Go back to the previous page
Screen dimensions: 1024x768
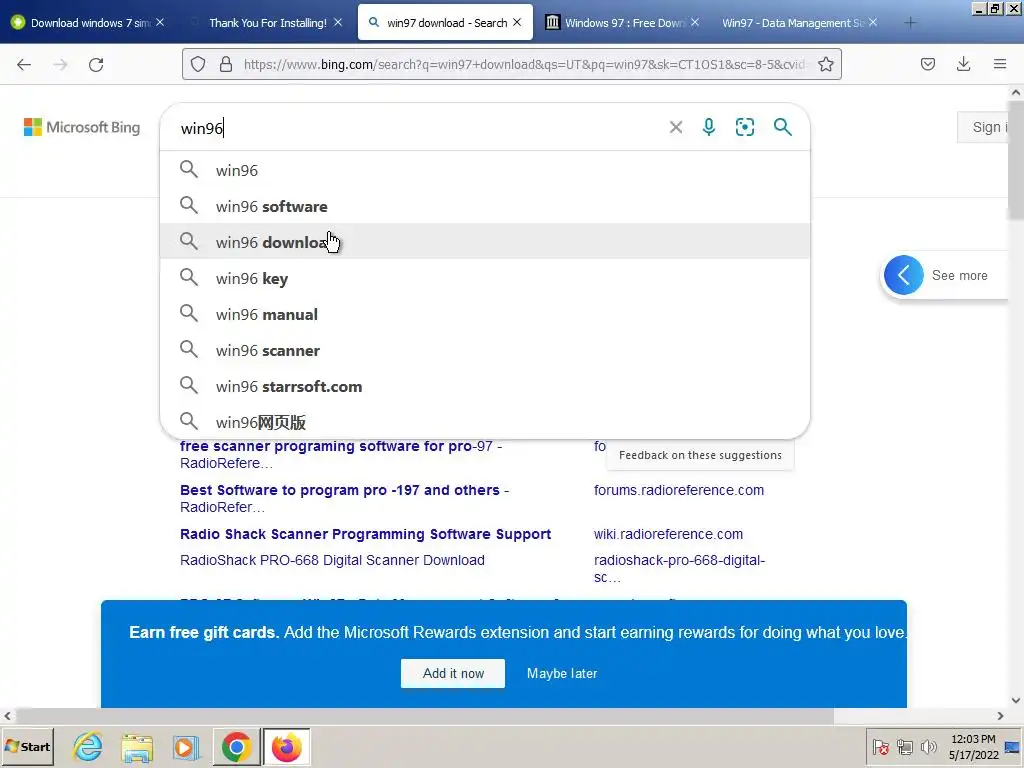pyautogui.click(x=24, y=64)
